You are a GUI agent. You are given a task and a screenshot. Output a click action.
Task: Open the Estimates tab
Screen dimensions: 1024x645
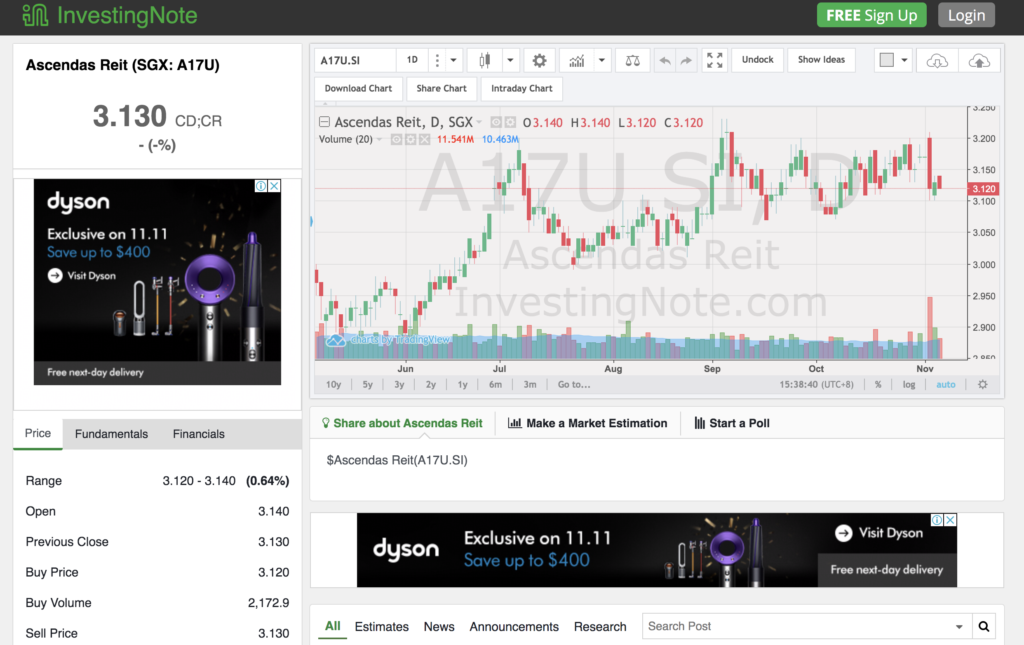(x=381, y=627)
